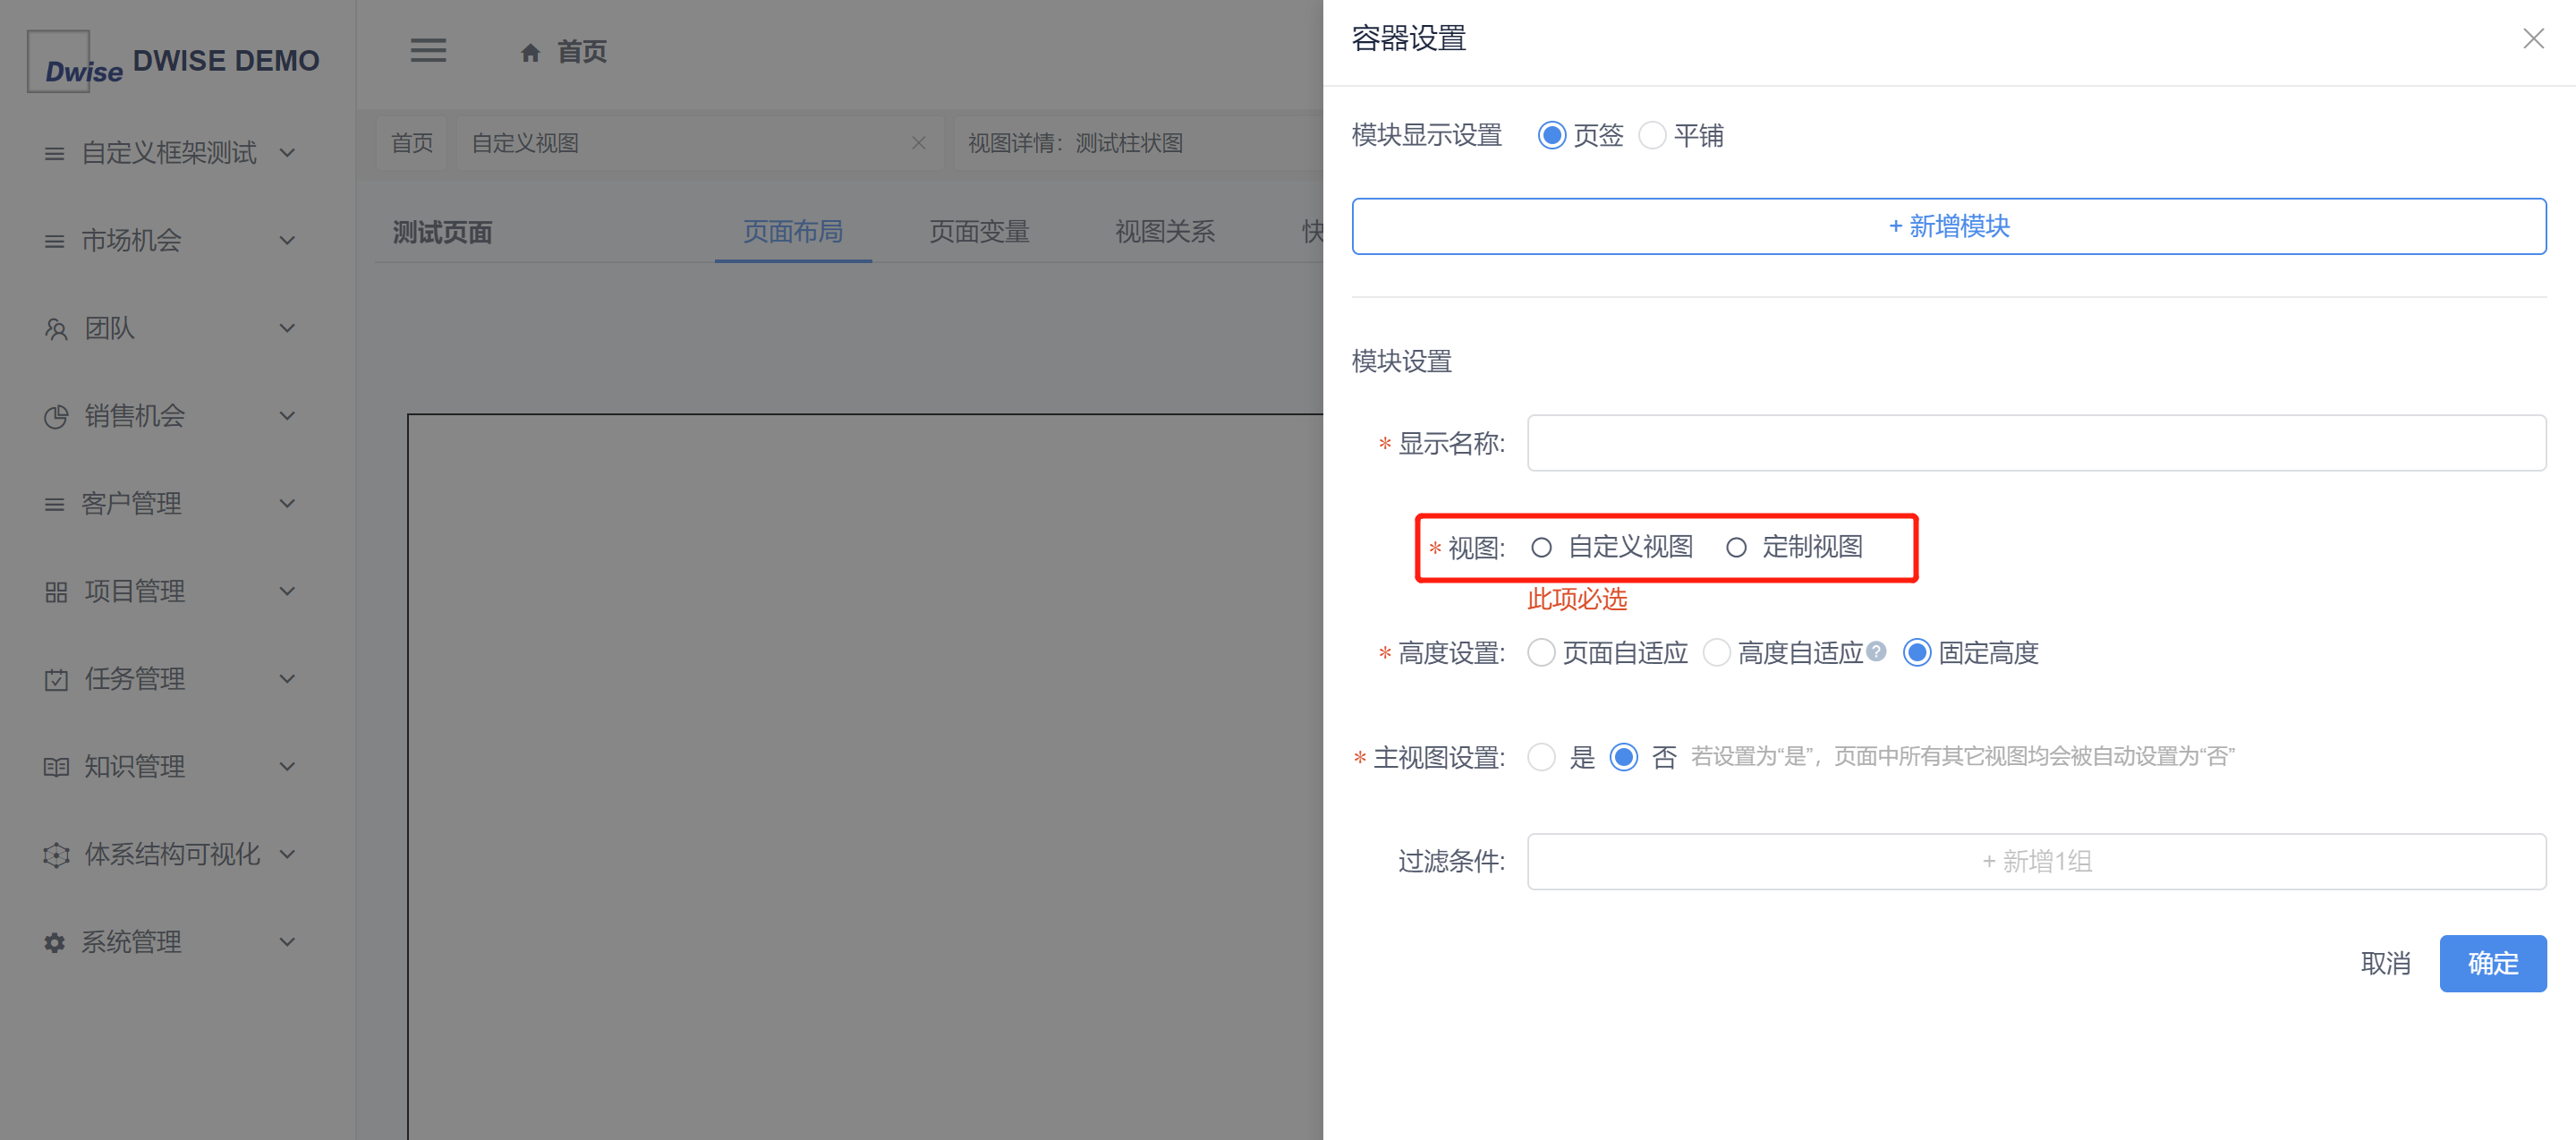Click the 自定义框架测试 list icon
This screenshot has width=2576, height=1140.
[x=54, y=154]
